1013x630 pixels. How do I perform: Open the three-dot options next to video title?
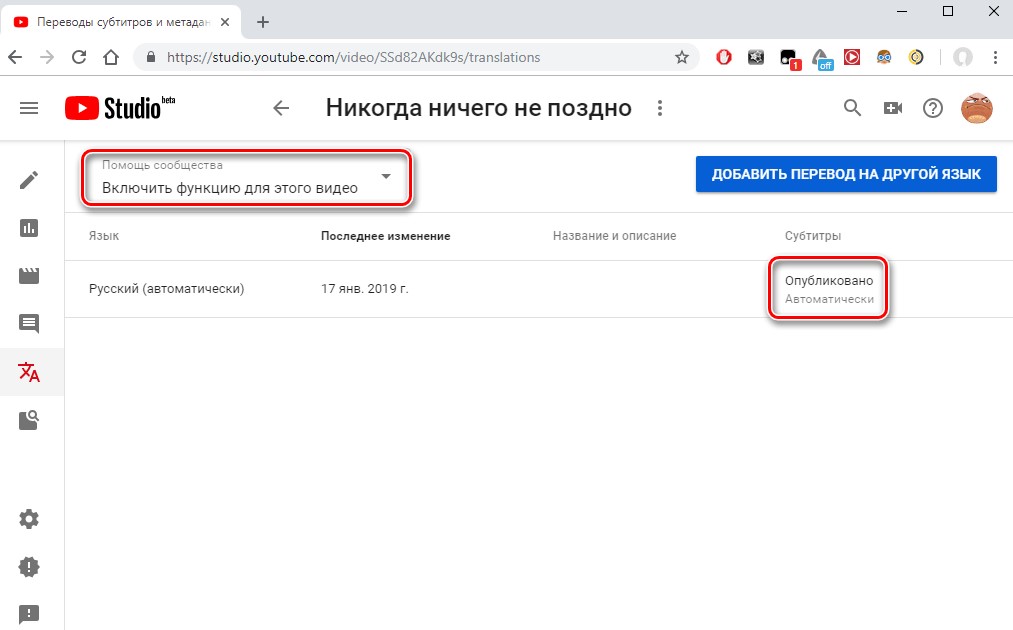click(x=658, y=108)
